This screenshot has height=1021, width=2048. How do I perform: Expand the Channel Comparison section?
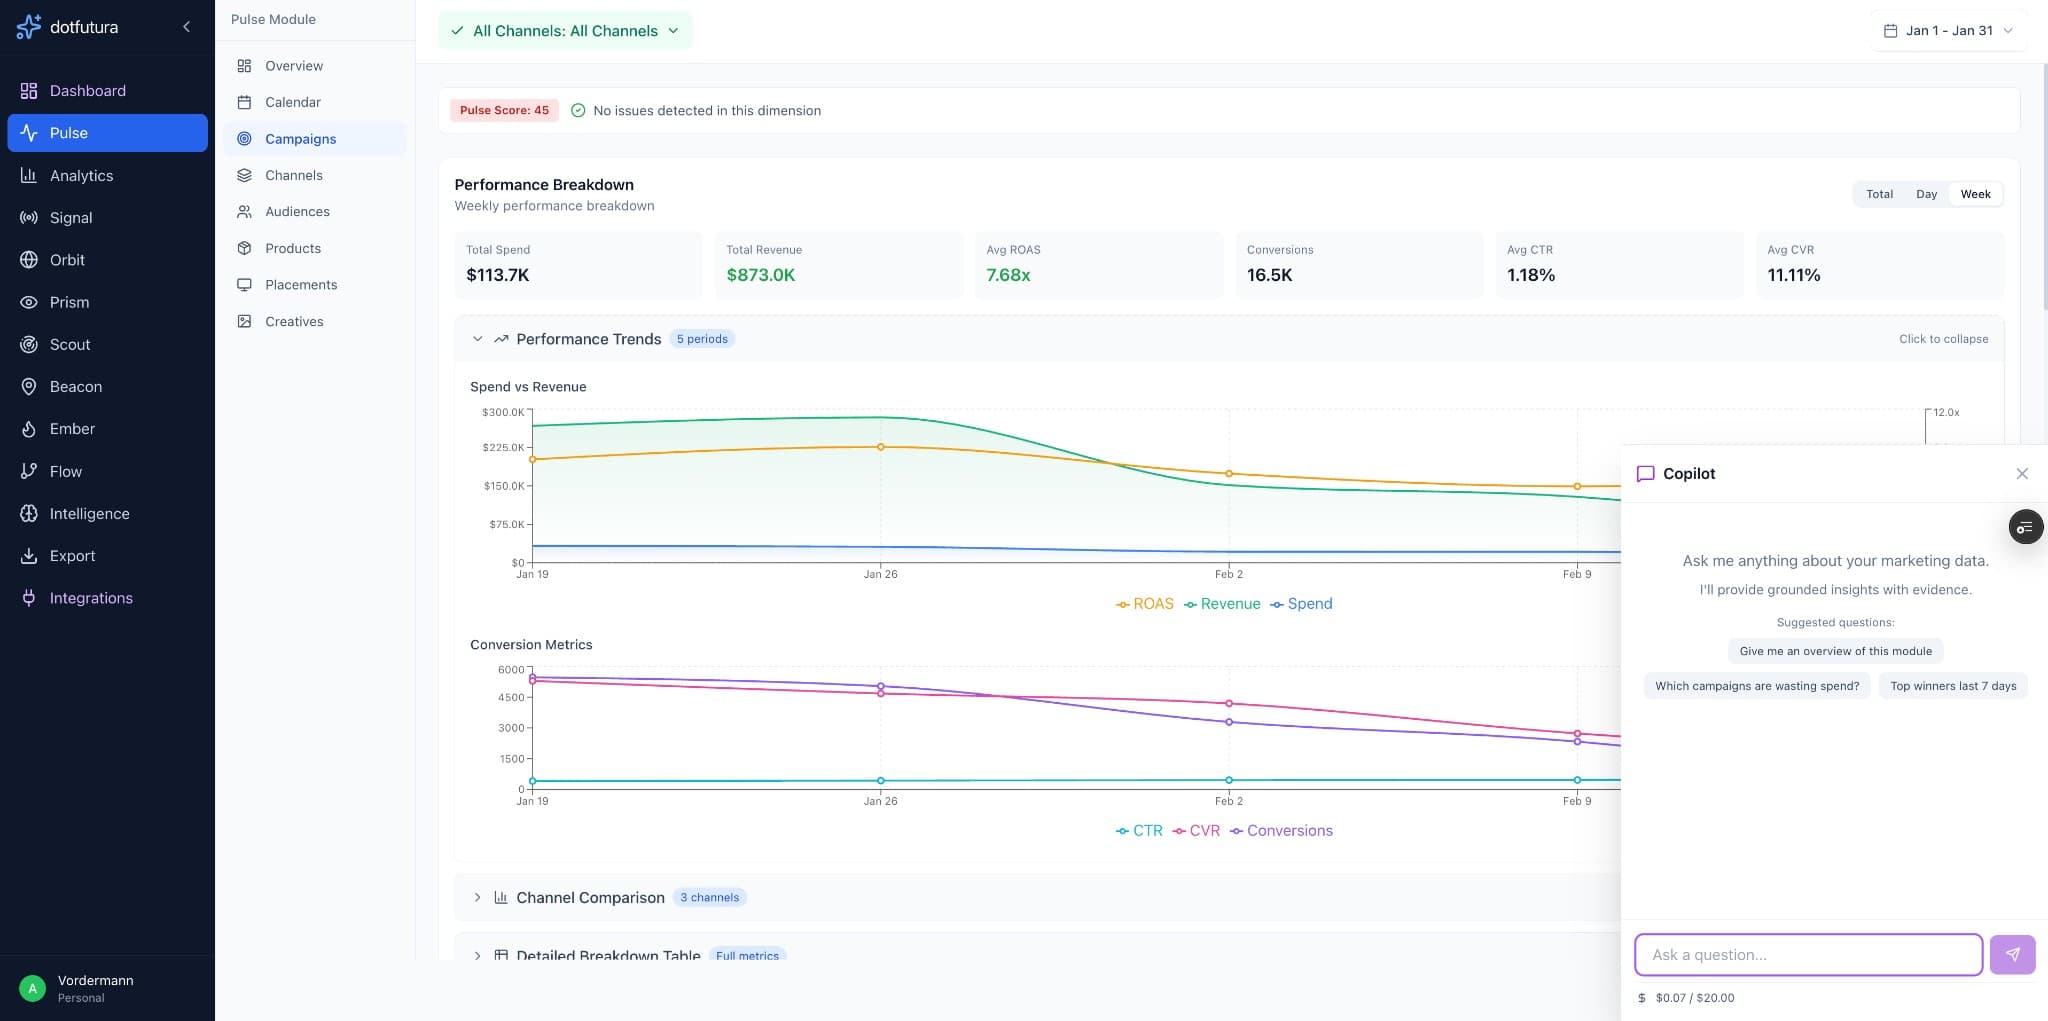point(590,897)
